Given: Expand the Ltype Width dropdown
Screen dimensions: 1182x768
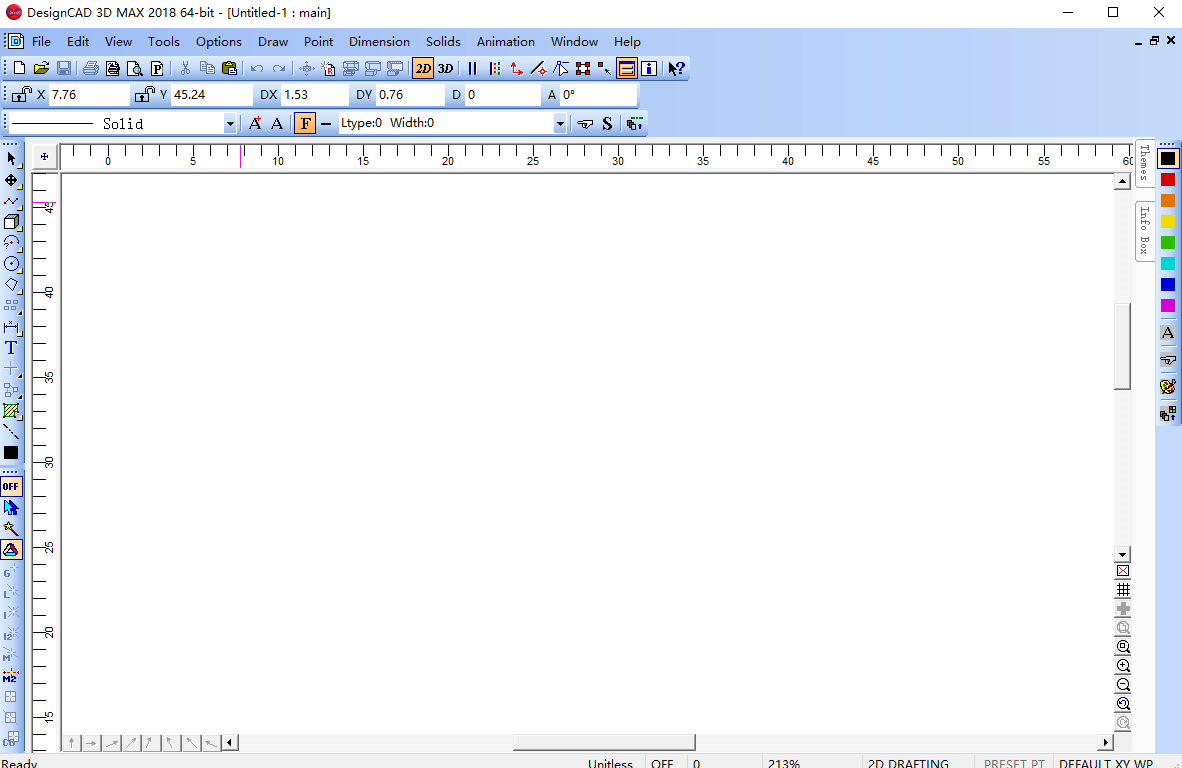Looking at the screenshot, I should point(559,124).
